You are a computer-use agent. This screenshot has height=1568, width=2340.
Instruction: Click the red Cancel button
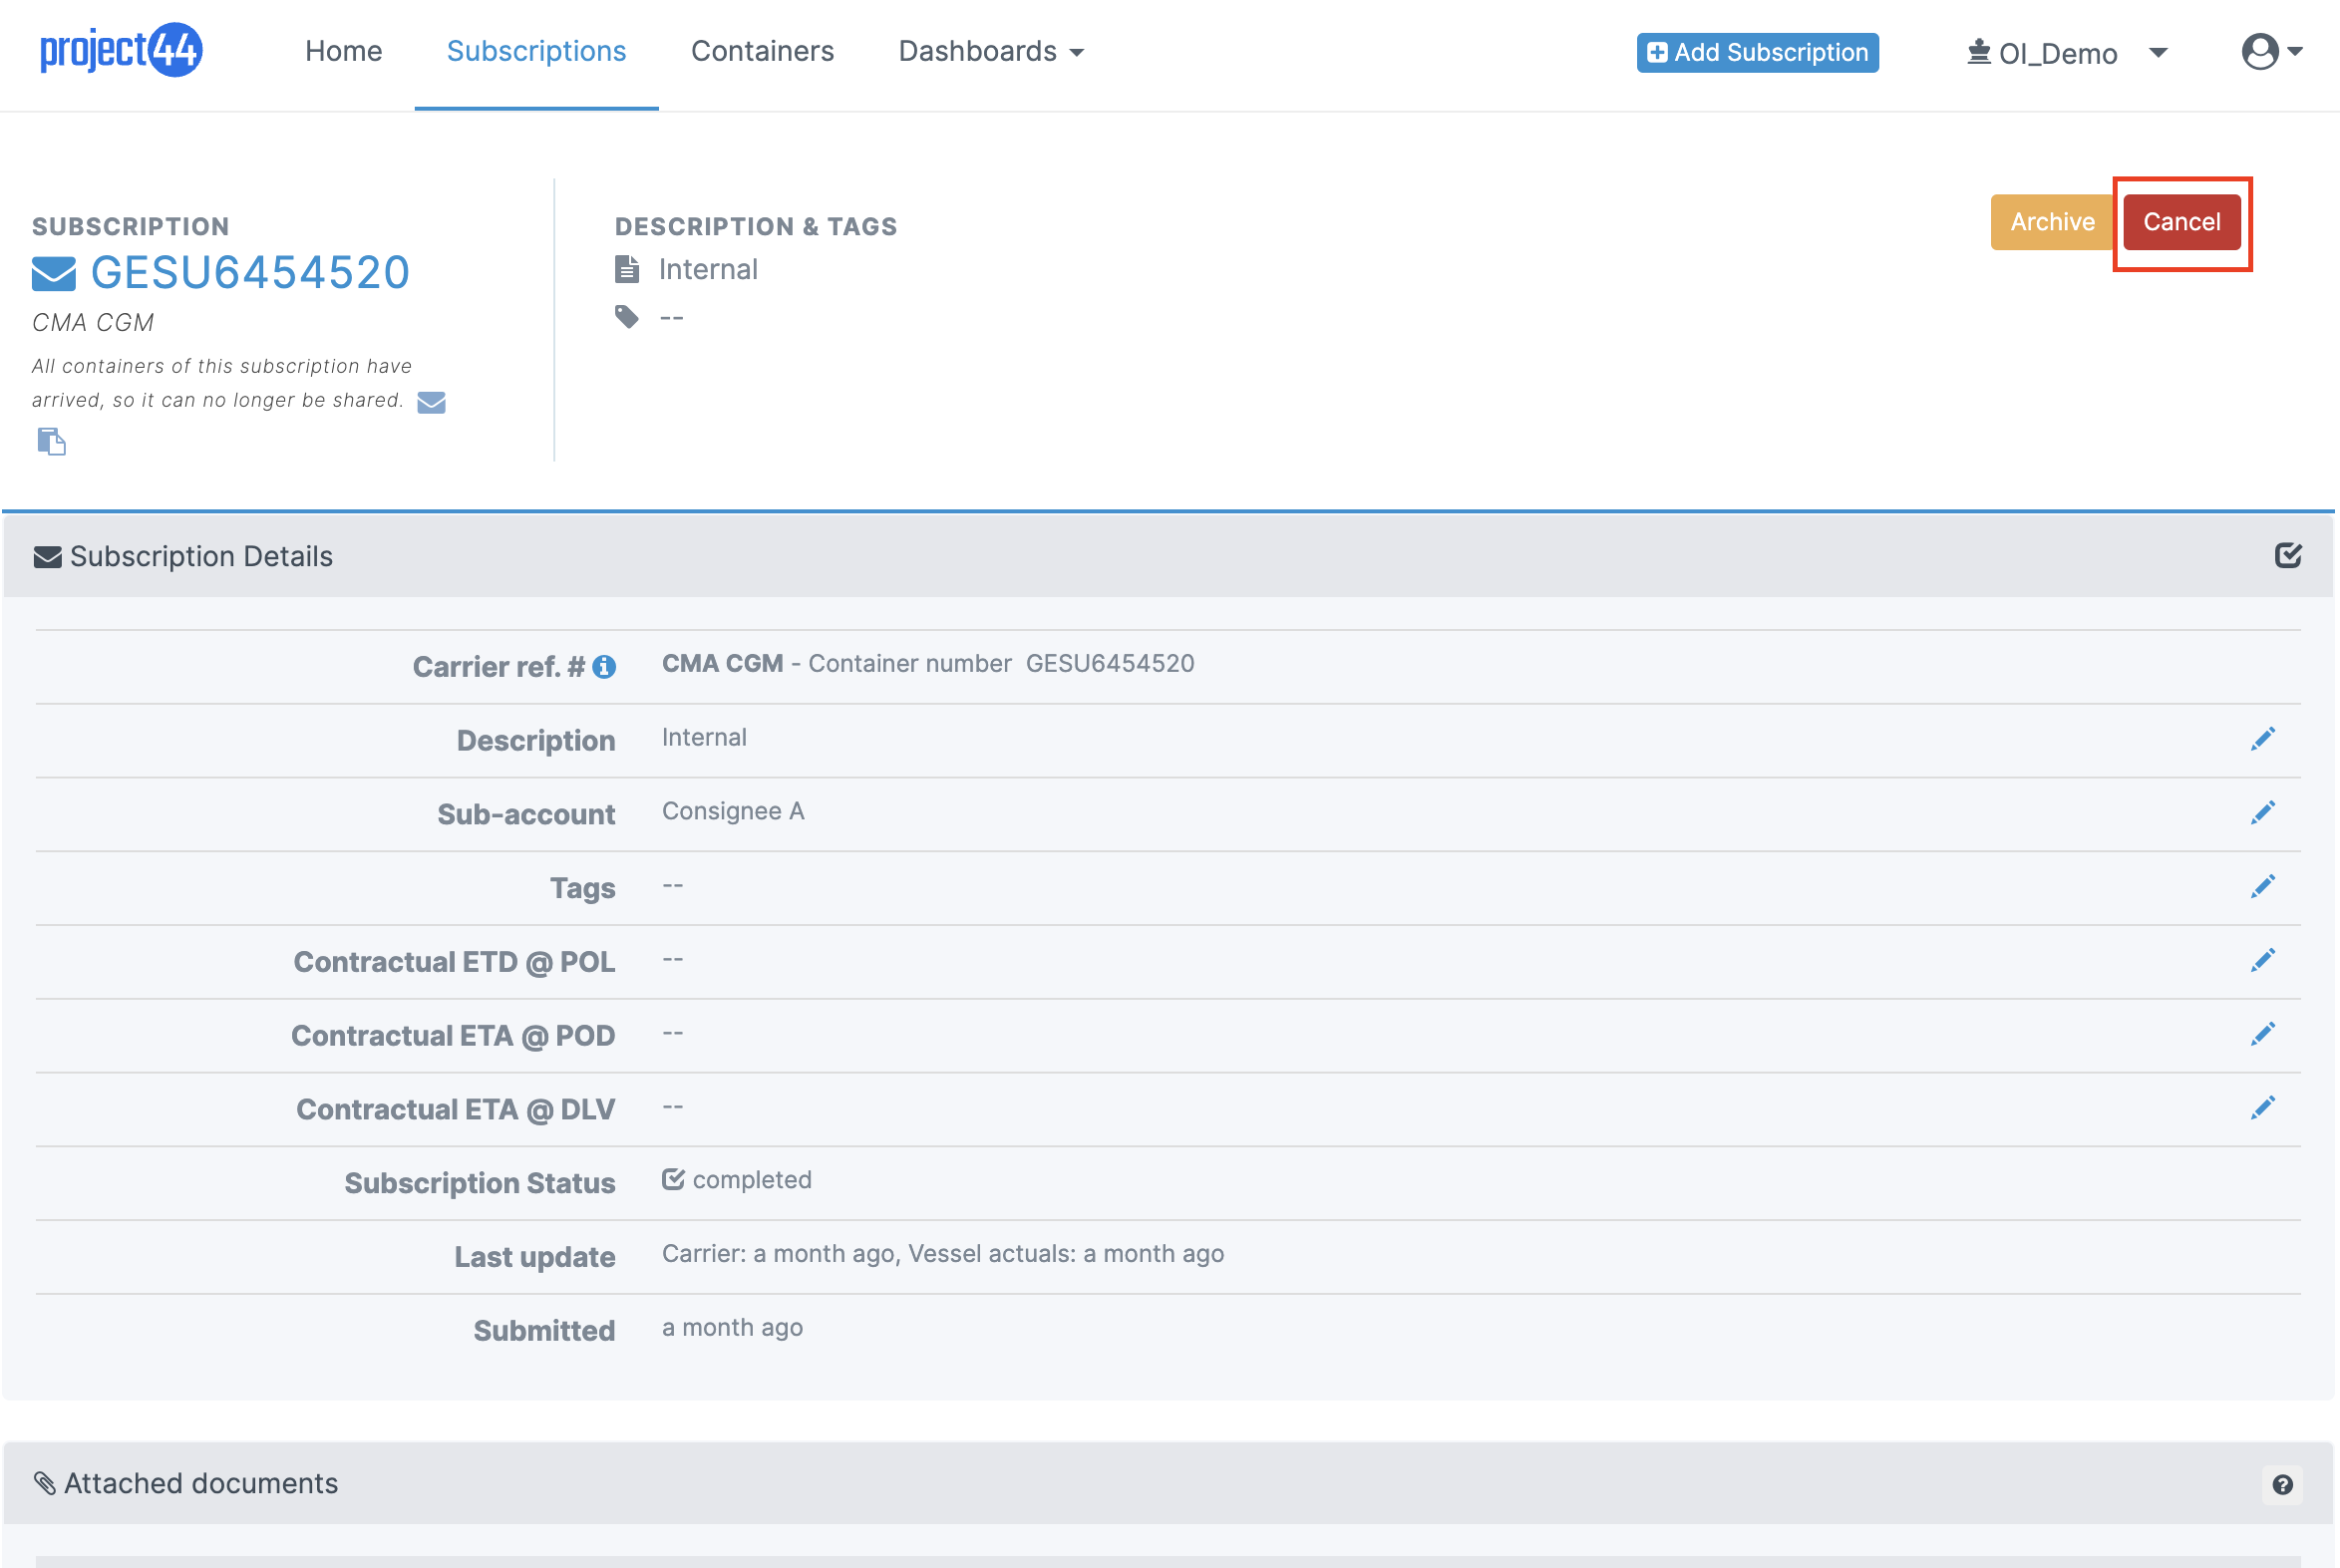pos(2181,222)
